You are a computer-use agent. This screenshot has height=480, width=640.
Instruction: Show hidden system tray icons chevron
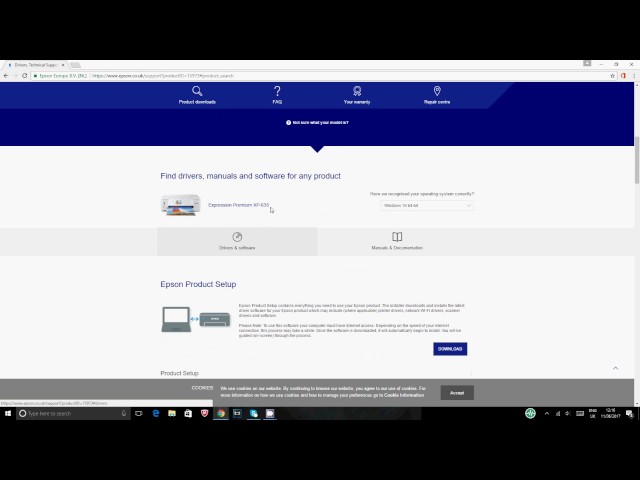tap(547, 413)
